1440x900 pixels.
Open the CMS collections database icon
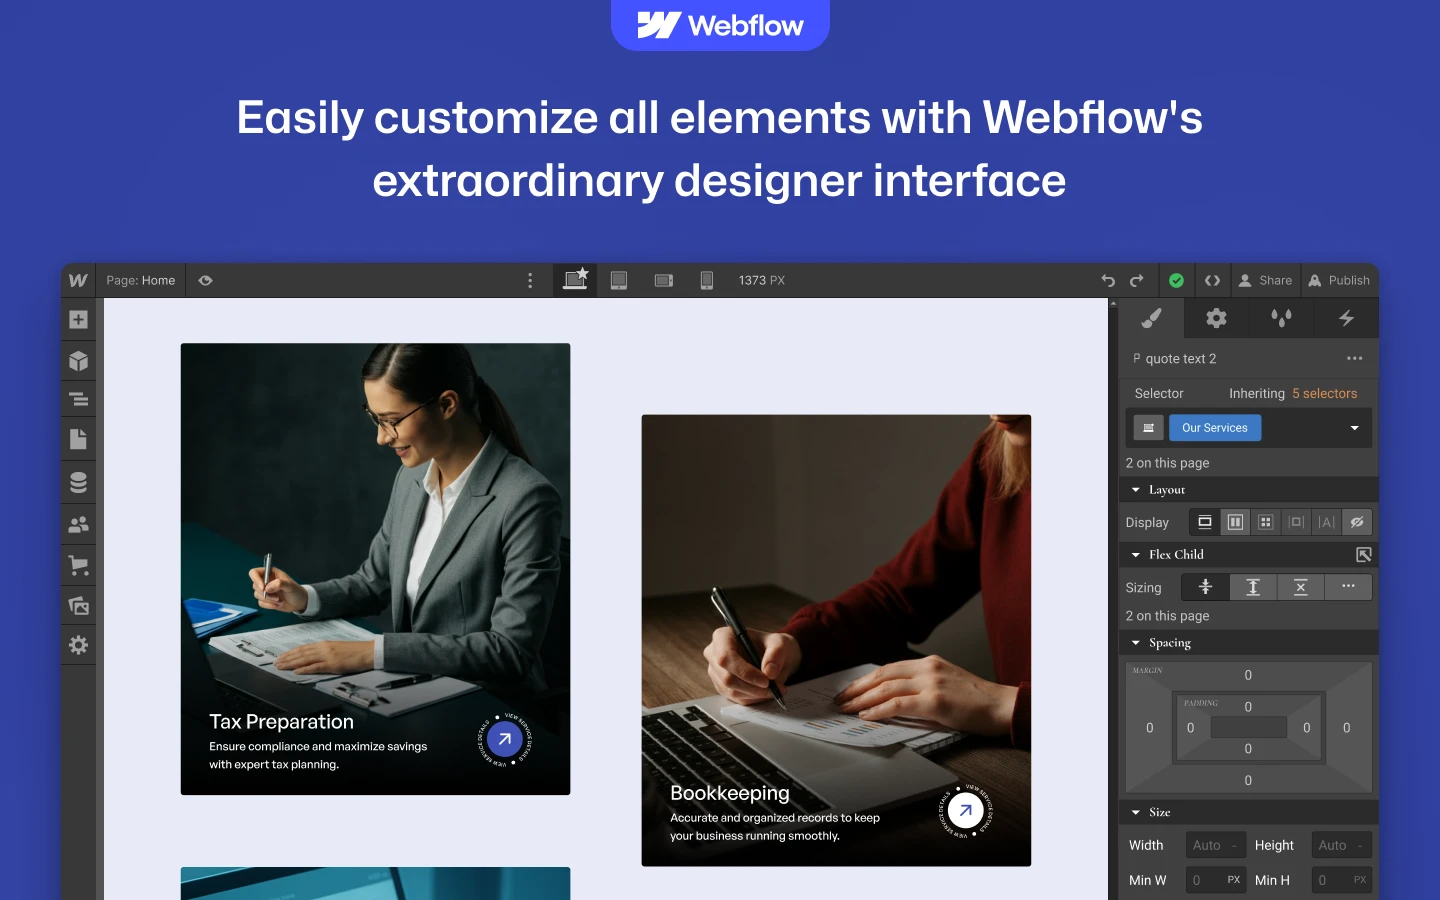tap(78, 482)
